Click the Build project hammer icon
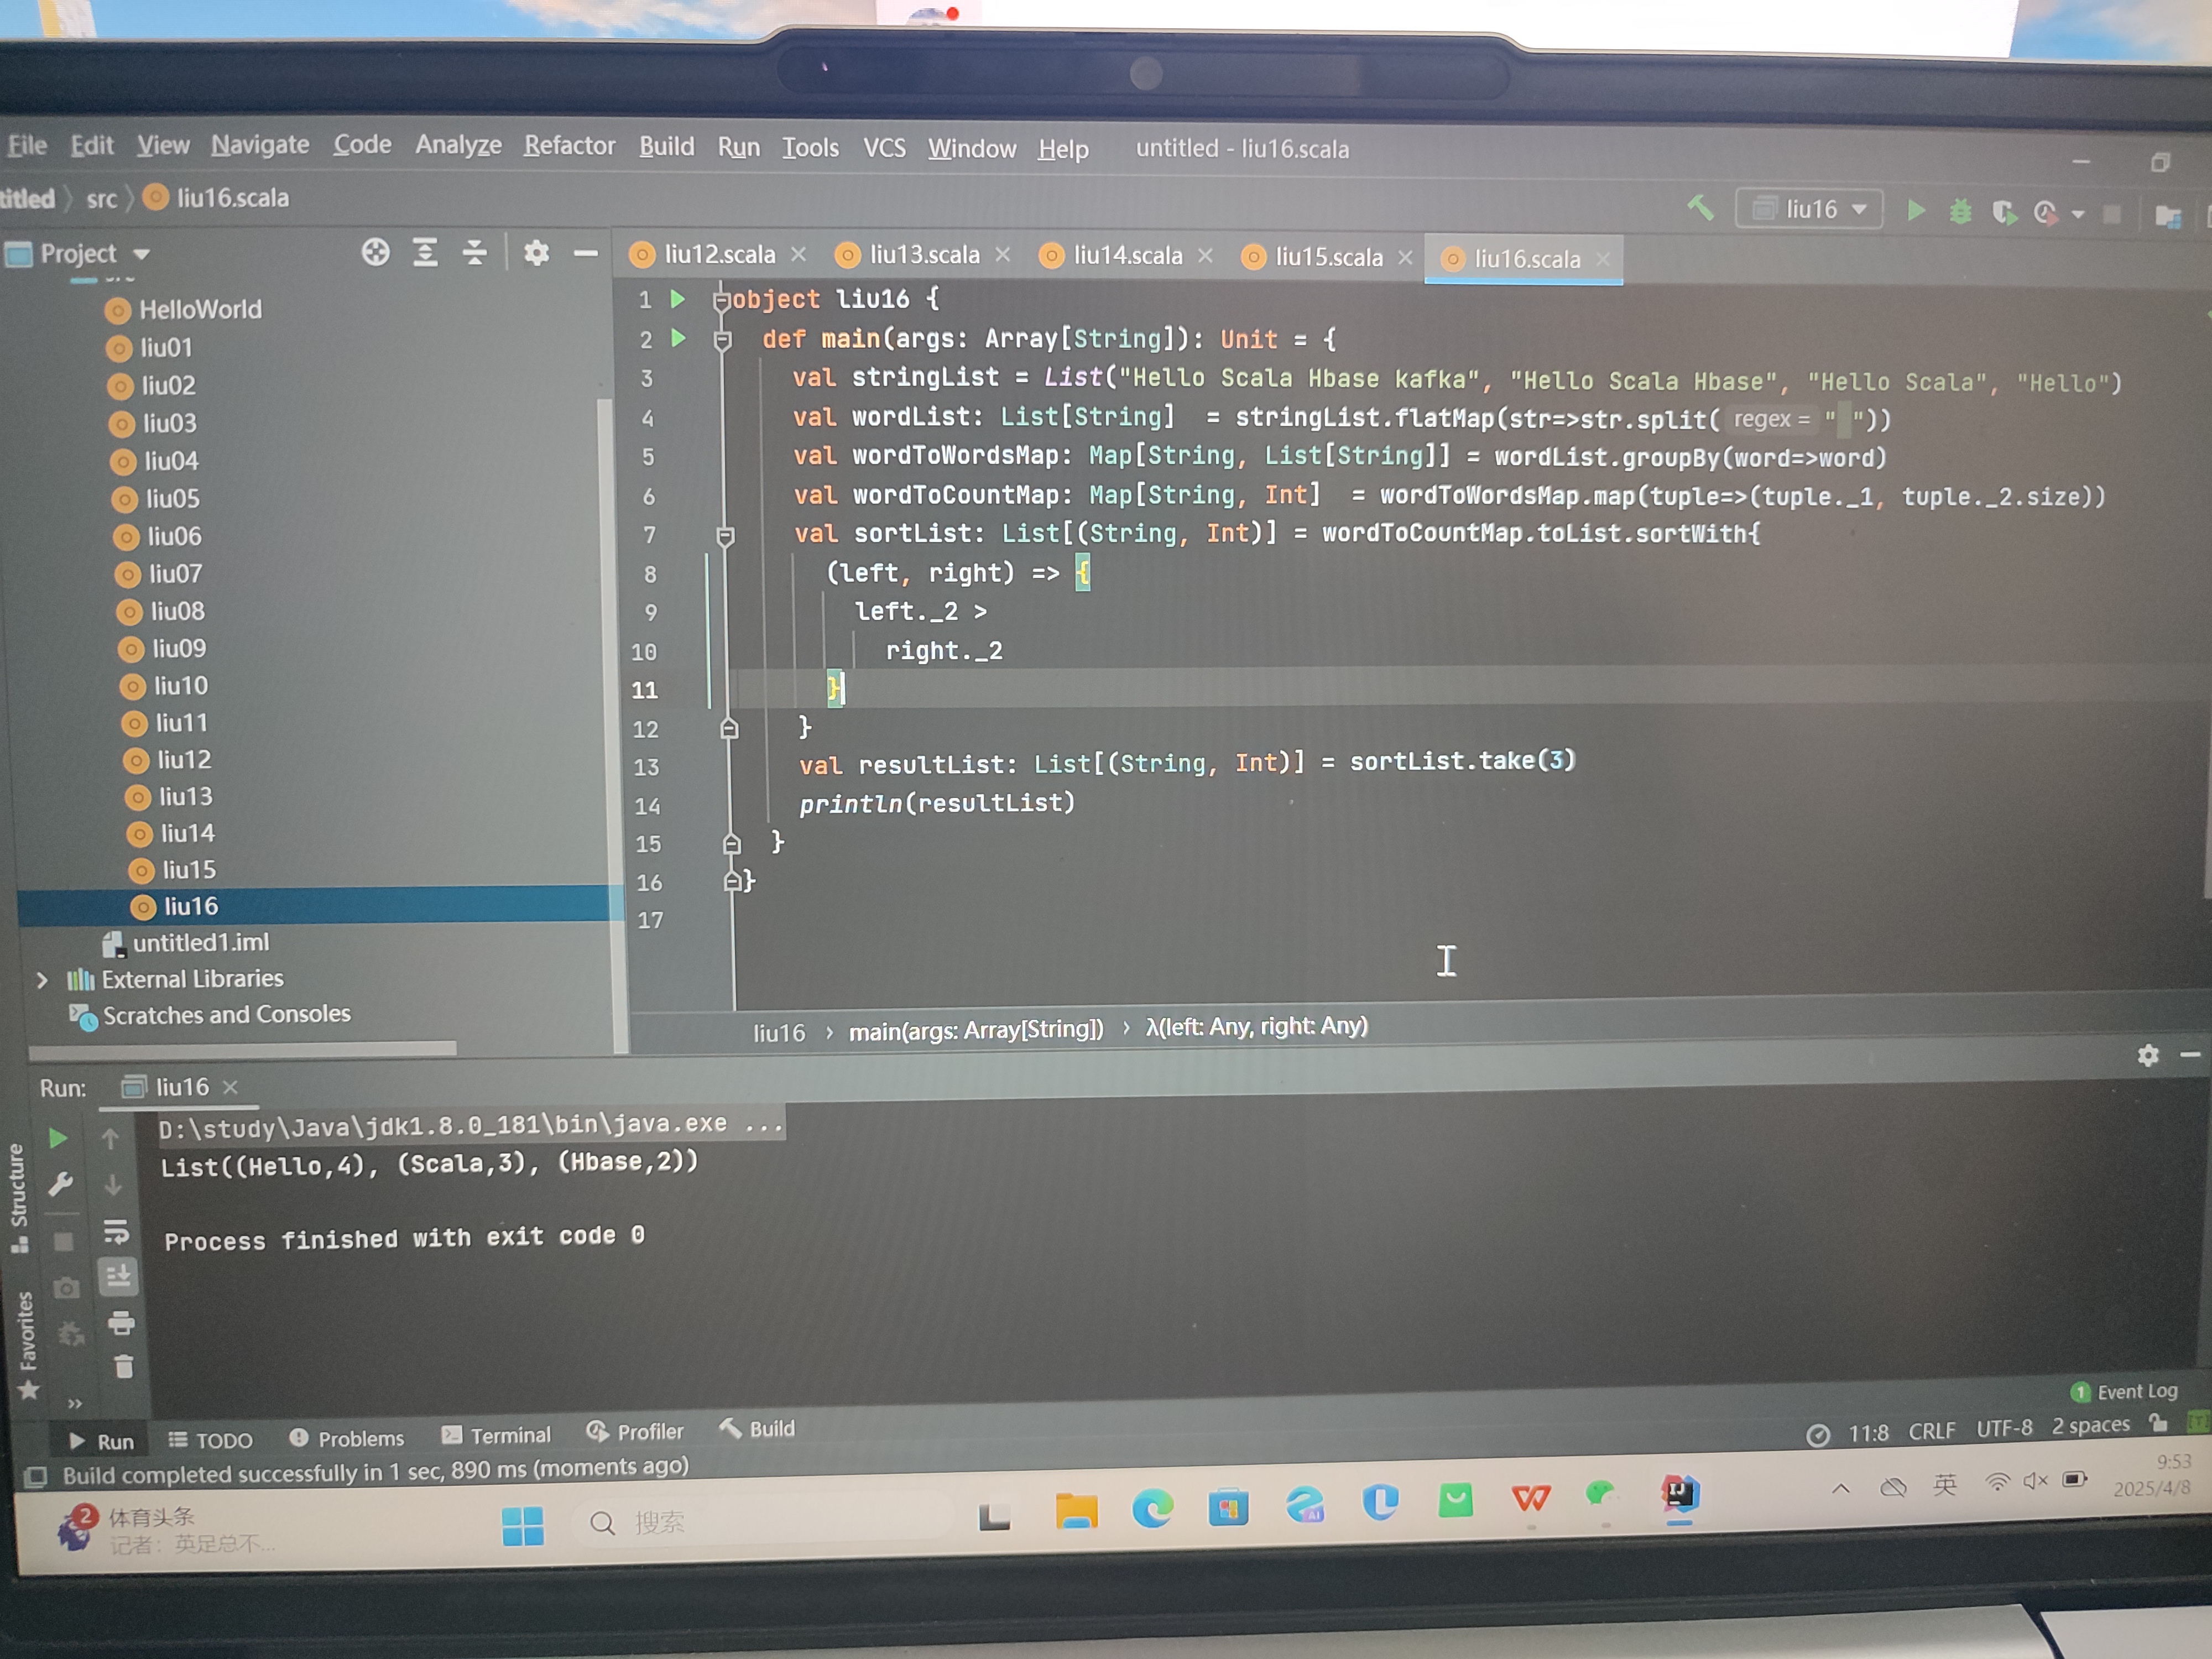 pyautogui.click(x=1700, y=208)
